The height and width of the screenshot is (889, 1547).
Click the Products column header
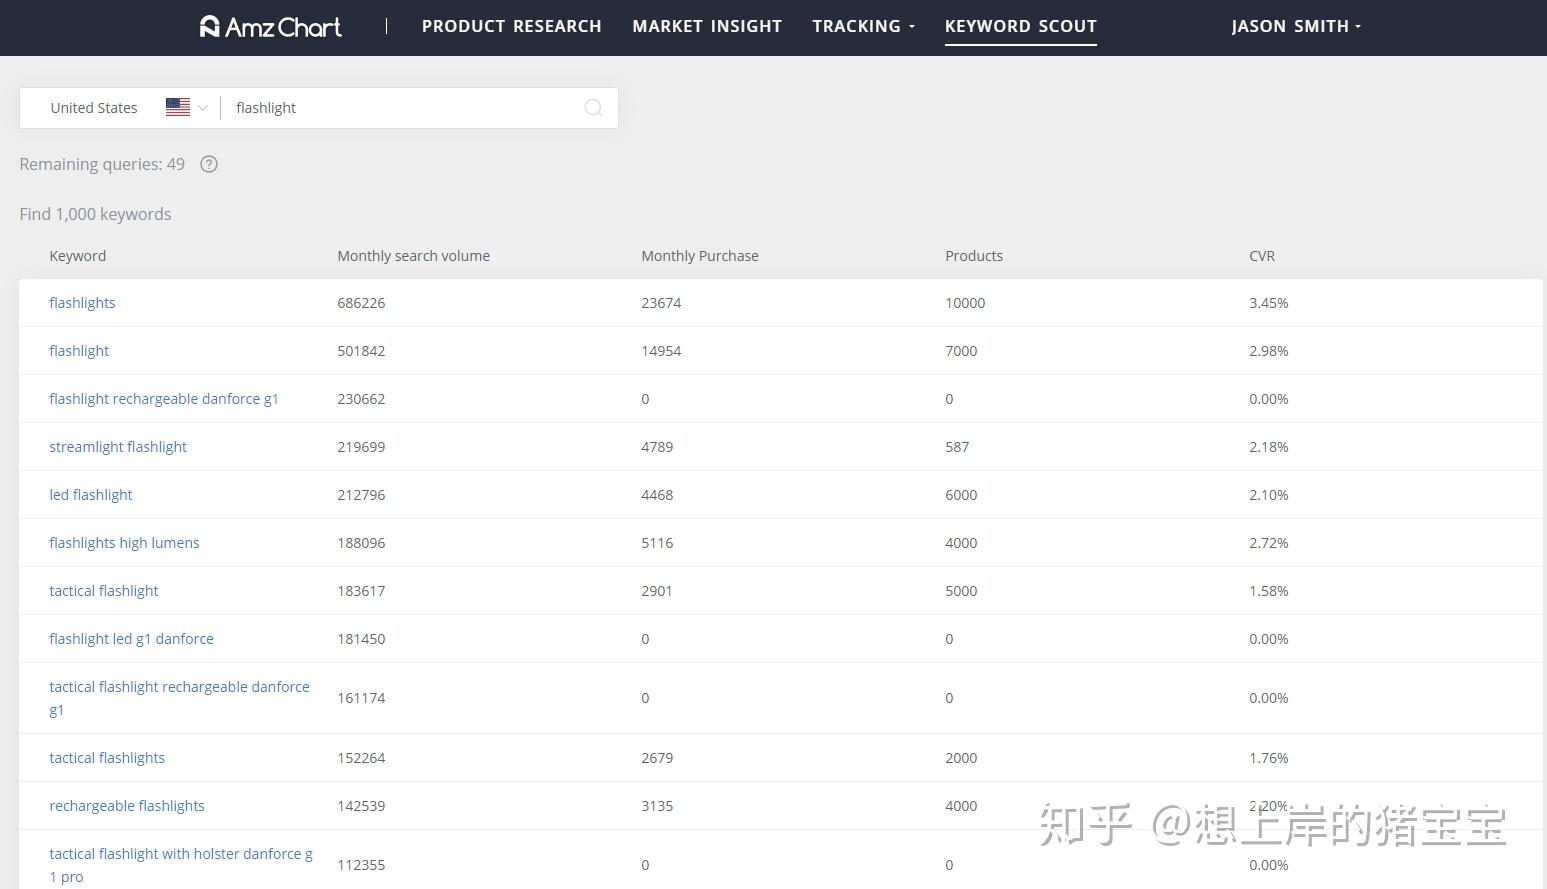974,256
